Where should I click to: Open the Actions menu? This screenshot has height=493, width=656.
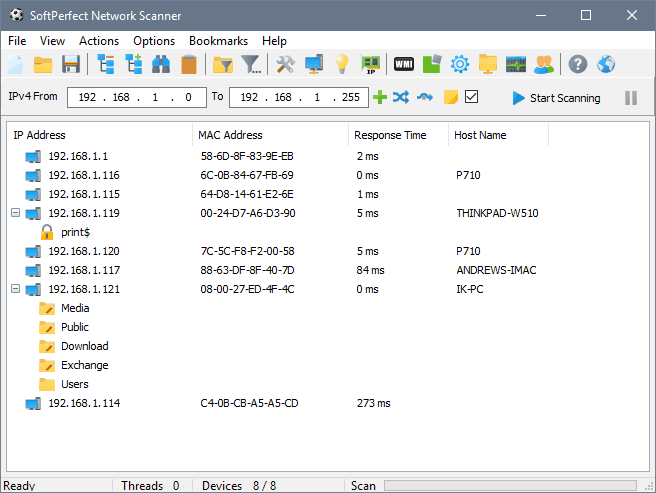point(99,41)
